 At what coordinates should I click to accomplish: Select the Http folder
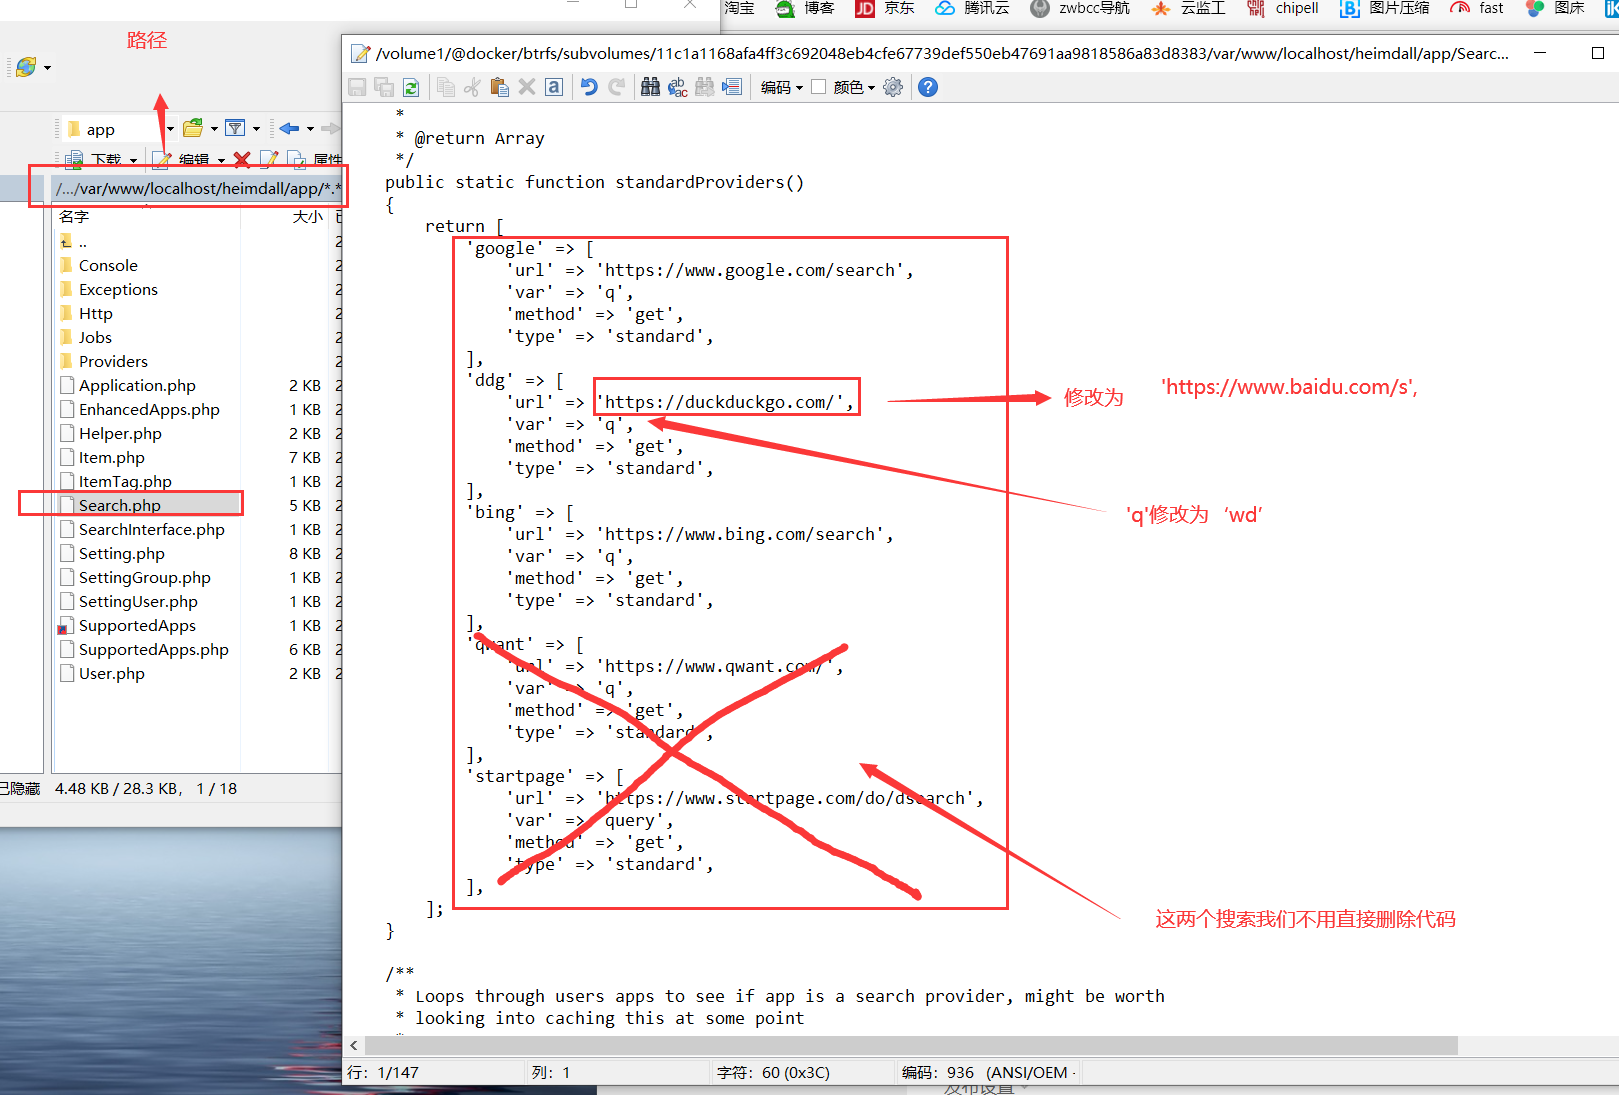pyautogui.click(x=96, y=313)
